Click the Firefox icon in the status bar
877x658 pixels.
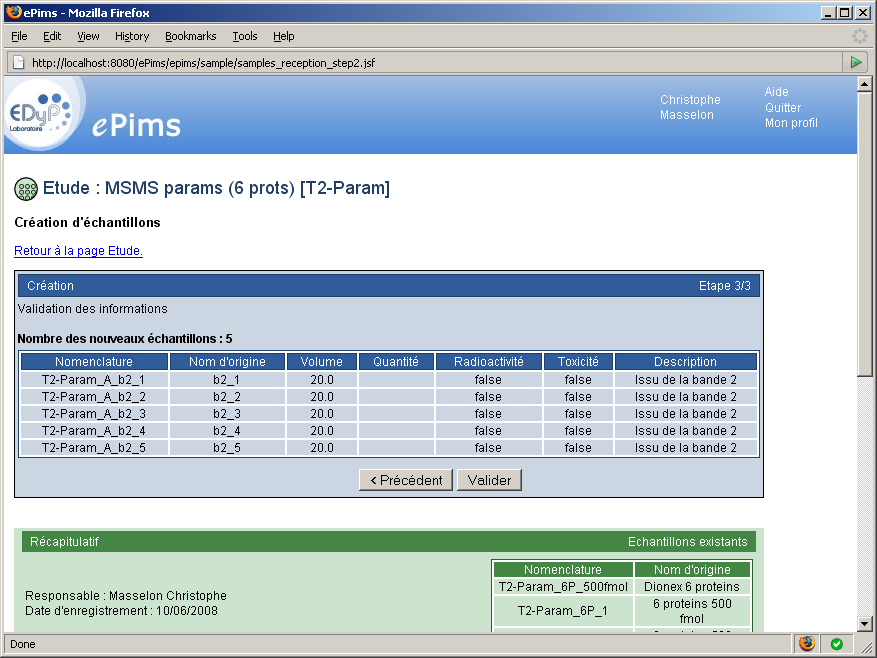pos(806,644)
